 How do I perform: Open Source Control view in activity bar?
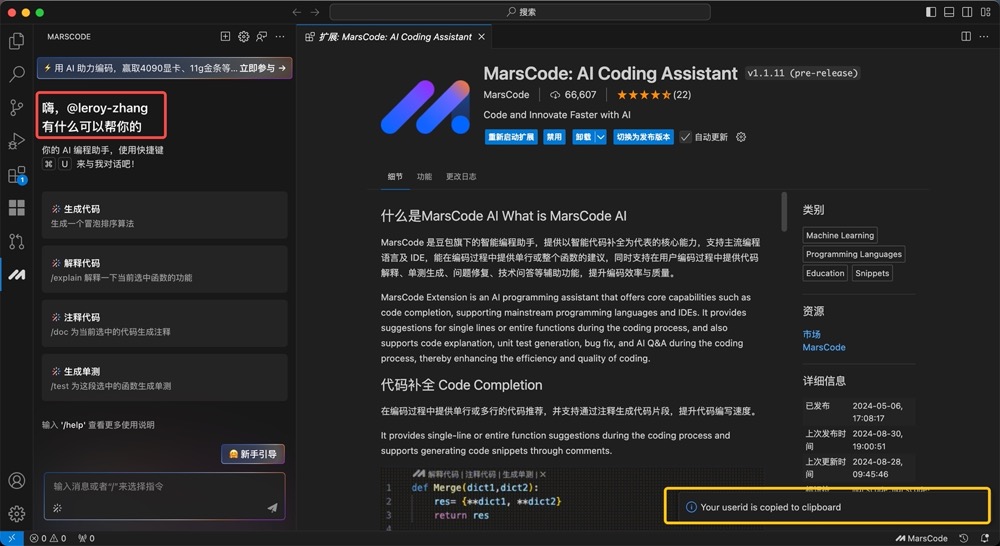(x=17, y=108)
